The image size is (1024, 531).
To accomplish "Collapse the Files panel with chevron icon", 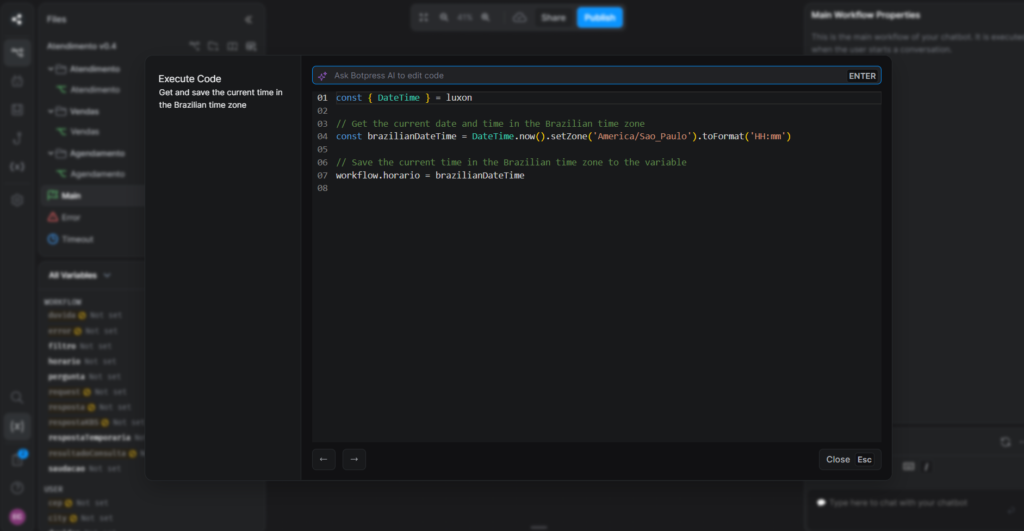I will click(248, 19).
